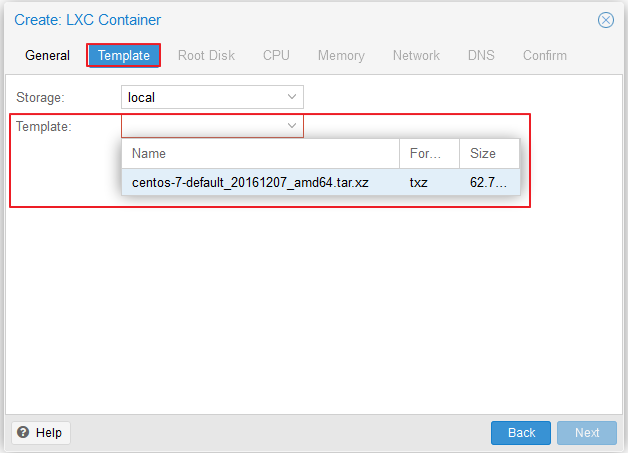Select the Template tab
Viewport: 628px width, 453px height.
pyautogui.click(x=124, y=55)
